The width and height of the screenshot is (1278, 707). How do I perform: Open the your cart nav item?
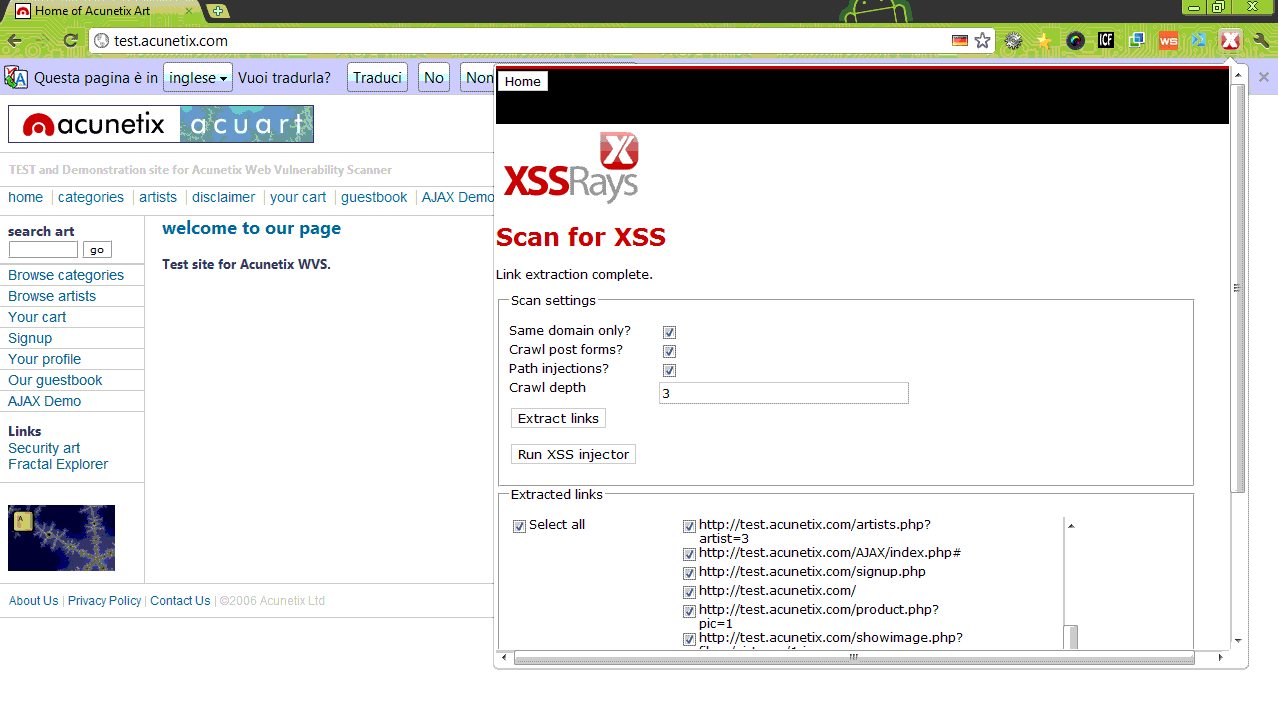pyautogui.click(x=298, y=197)
